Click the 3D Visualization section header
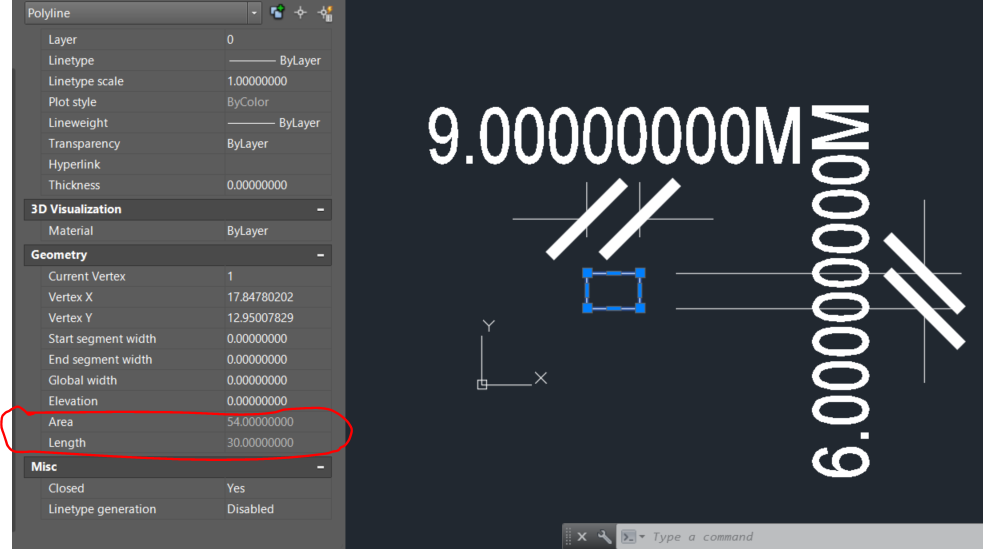This screenshot has width=983, height=549. point(177,209)
